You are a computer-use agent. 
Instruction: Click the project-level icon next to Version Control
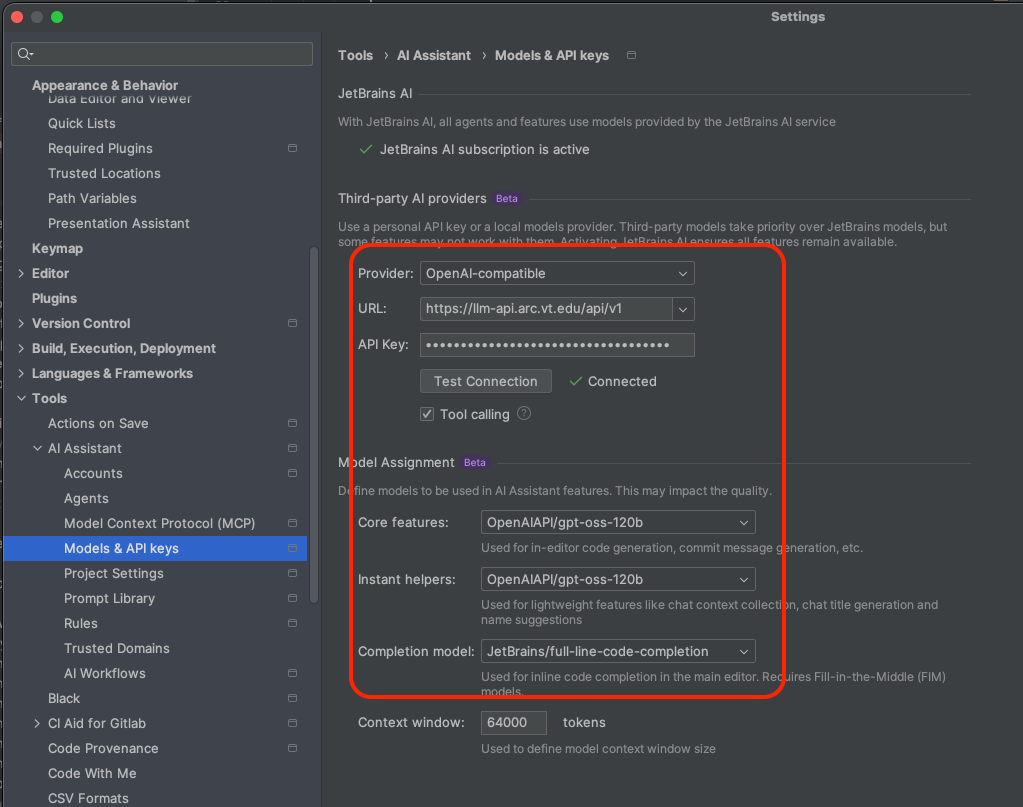tap(292, 323)
